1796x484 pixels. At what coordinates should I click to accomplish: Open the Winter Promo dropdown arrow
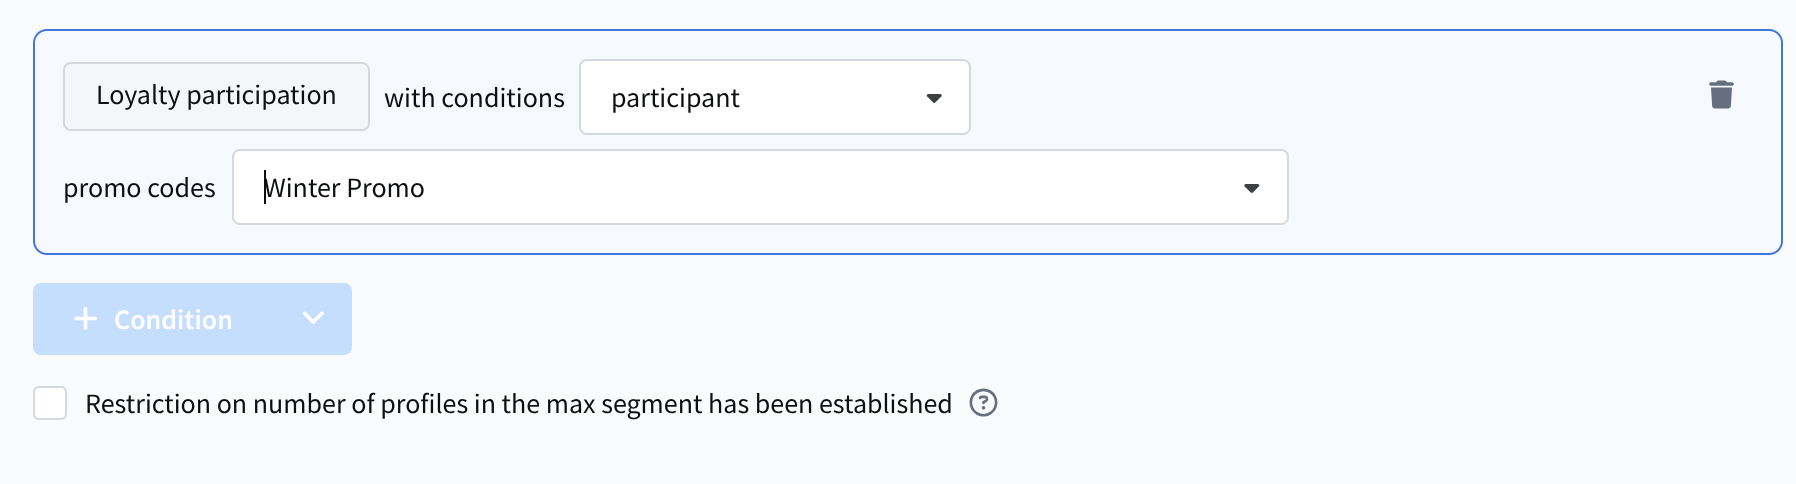click(x=1251, y=188)
